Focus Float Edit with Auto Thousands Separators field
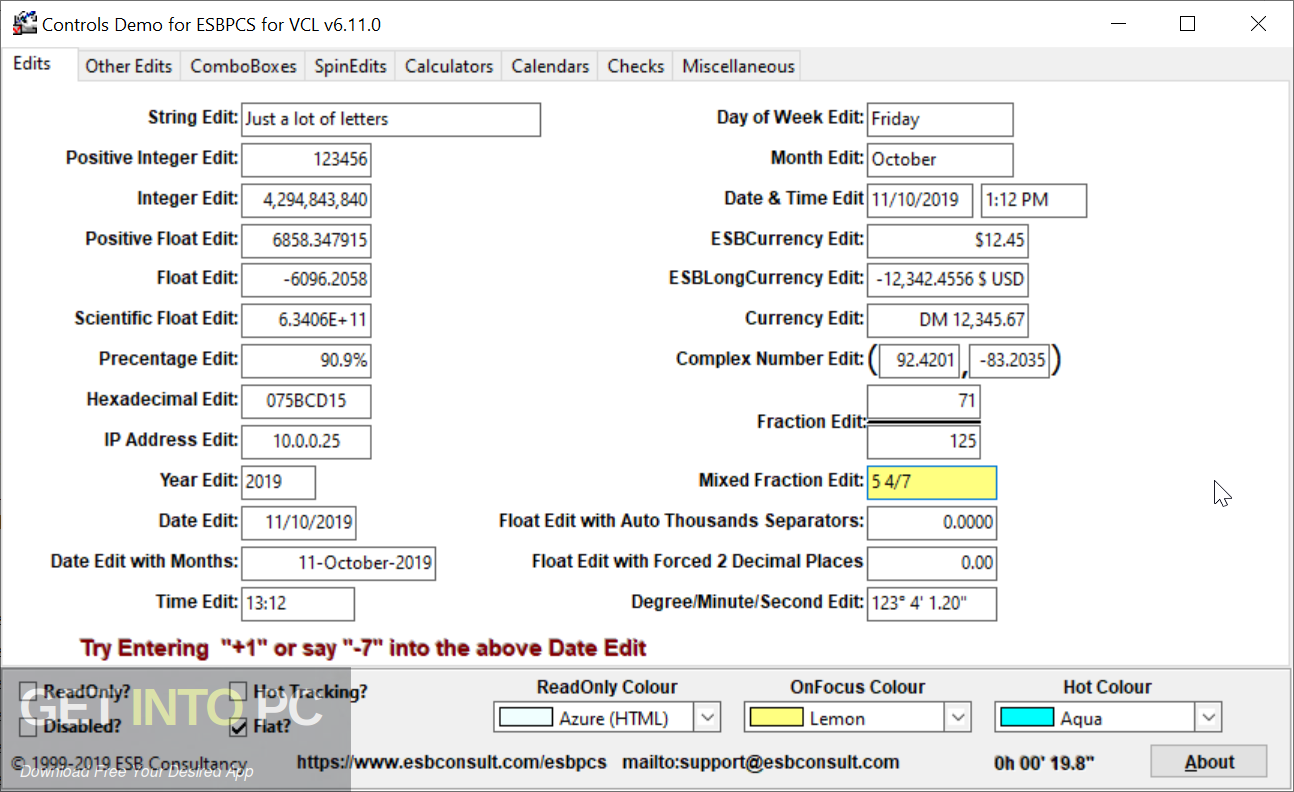 932,522
